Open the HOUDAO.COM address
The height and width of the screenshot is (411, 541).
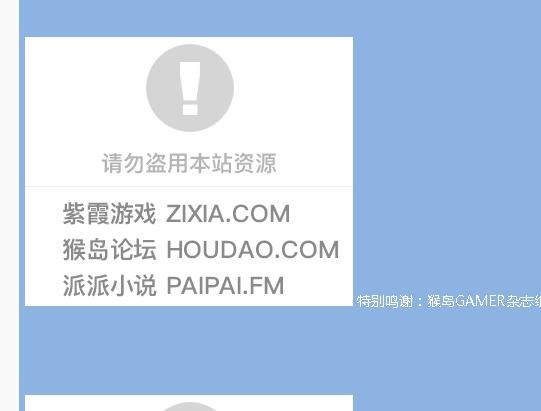(253, 249)
